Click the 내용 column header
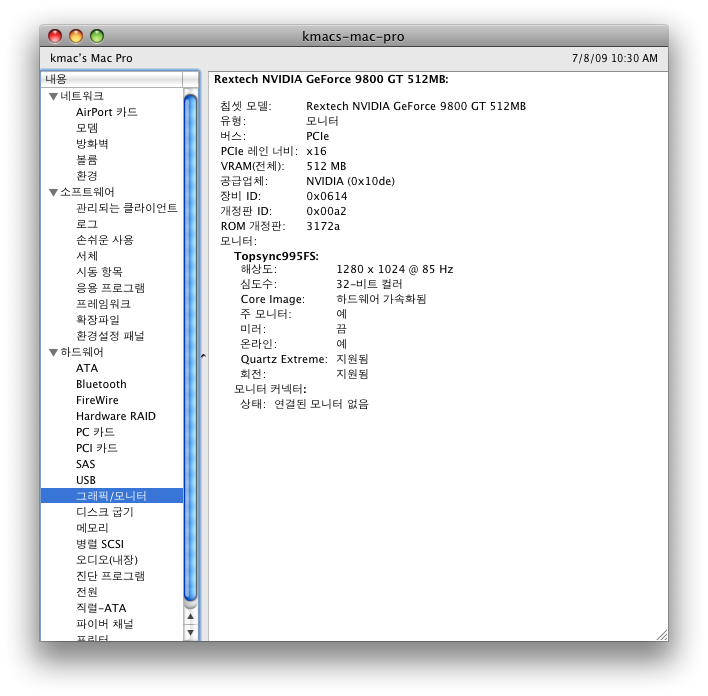The width and height of the screenshot is (708, 696). click(112, 79)
